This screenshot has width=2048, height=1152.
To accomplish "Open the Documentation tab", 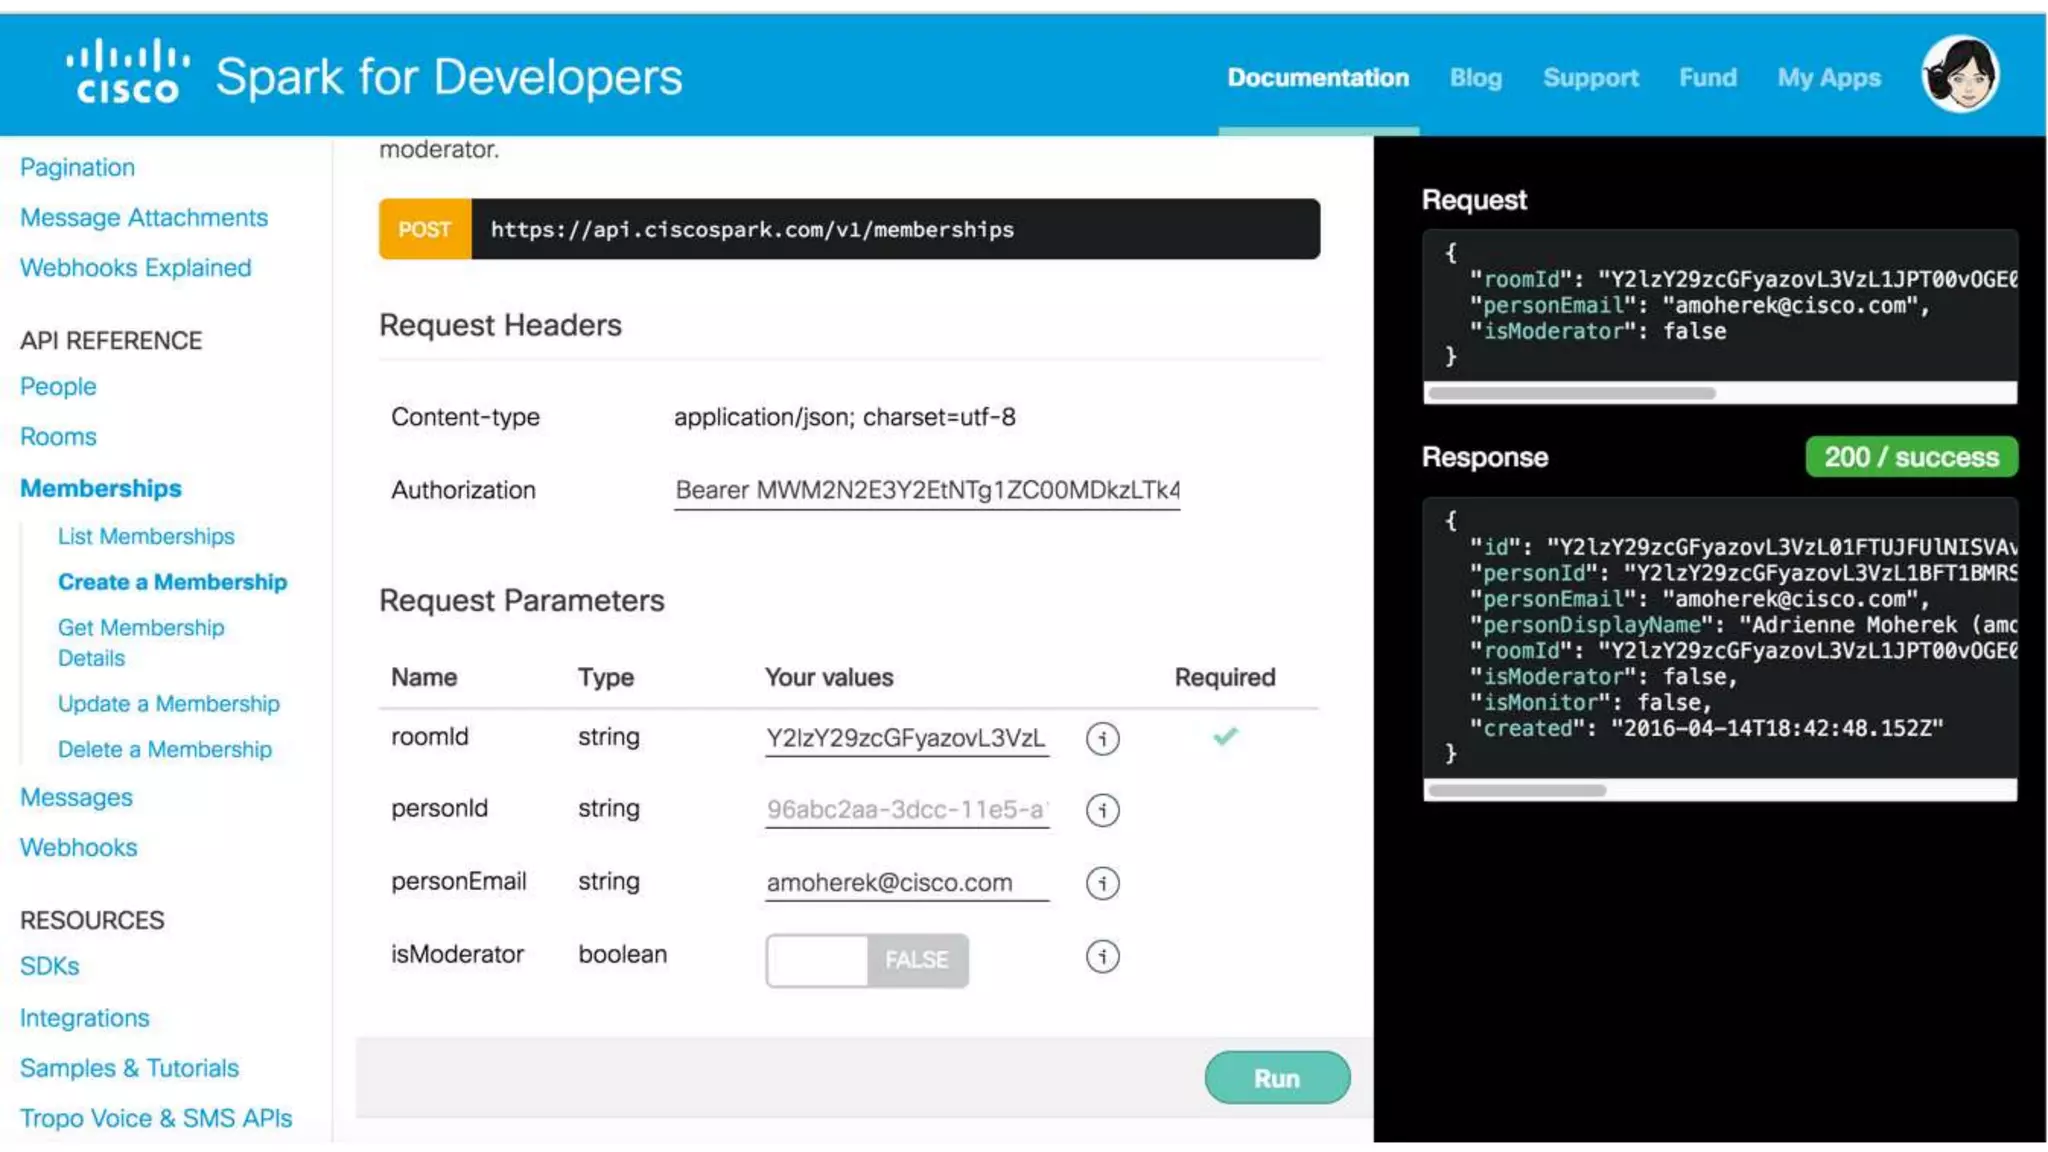I will point(1317,78).
